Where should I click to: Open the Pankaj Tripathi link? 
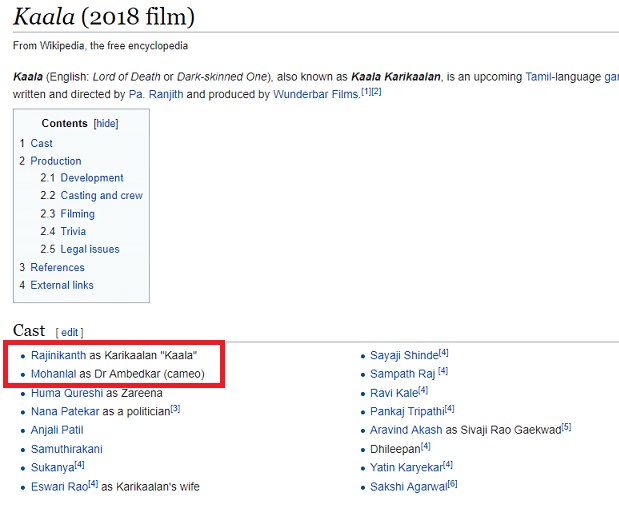(x=407, y=412)
